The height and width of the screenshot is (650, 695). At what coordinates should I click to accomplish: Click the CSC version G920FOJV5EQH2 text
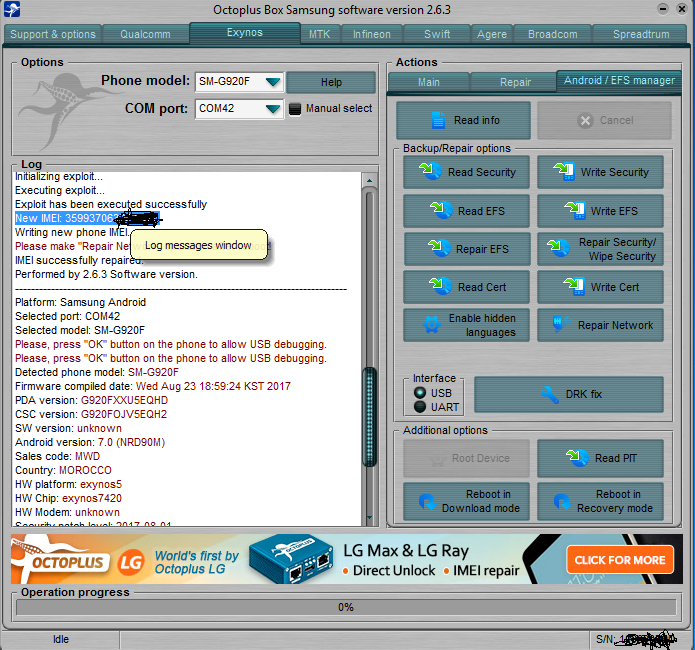coord(124,414)
